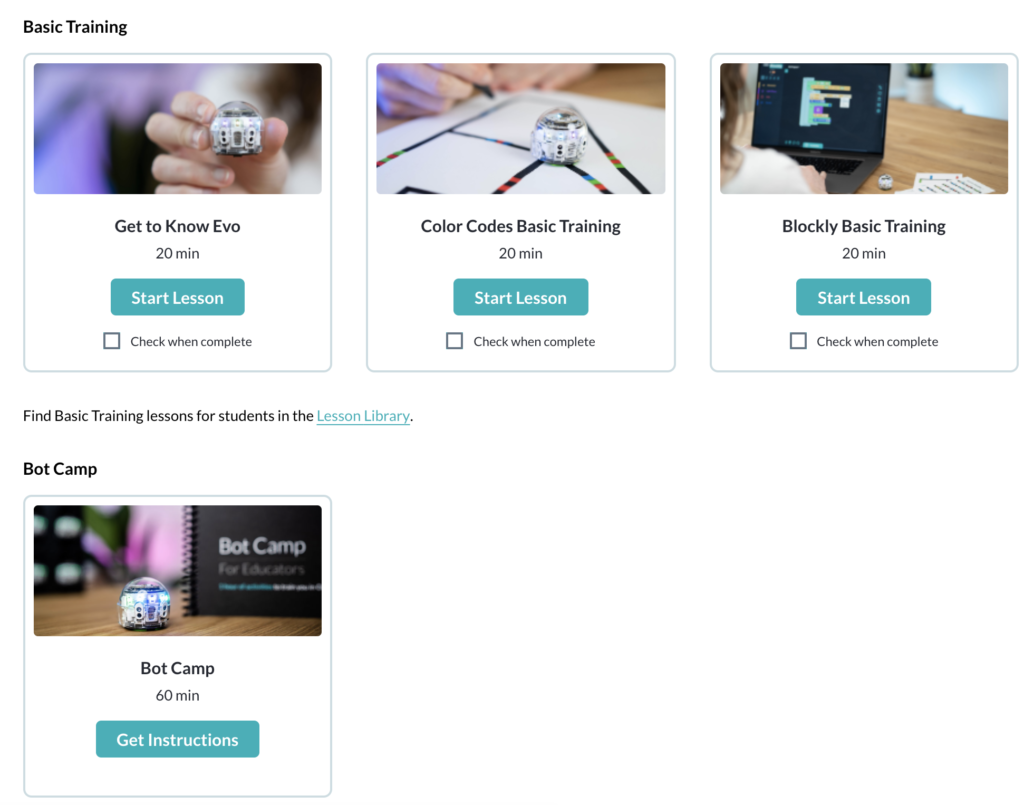Viewport: 1024px width, 805px height.
Task: Click 'Check when complete' label under Blockly
Action: point(877,341)
